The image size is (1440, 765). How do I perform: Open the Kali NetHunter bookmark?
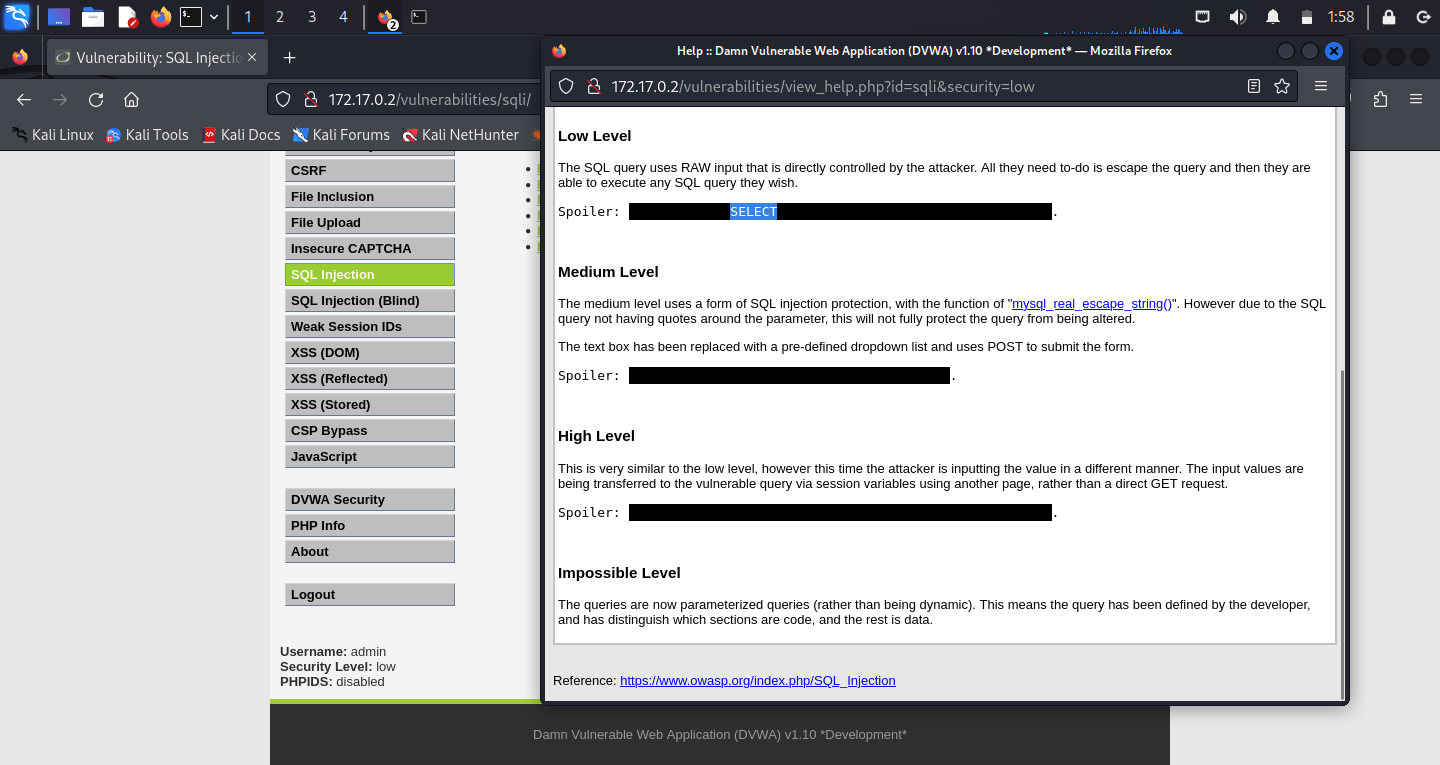pyautogui.click(x=460, y=135)
